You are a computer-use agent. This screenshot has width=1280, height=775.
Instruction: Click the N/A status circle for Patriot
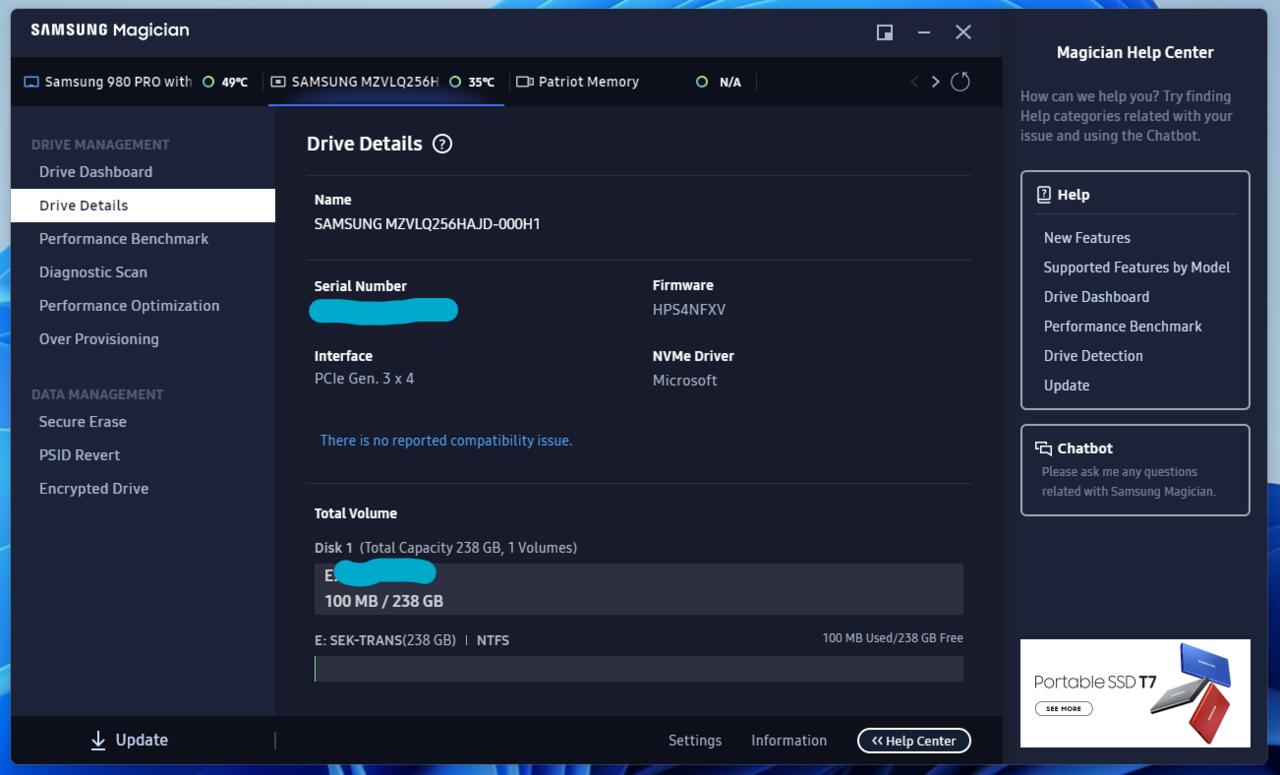tap(702, 82)
